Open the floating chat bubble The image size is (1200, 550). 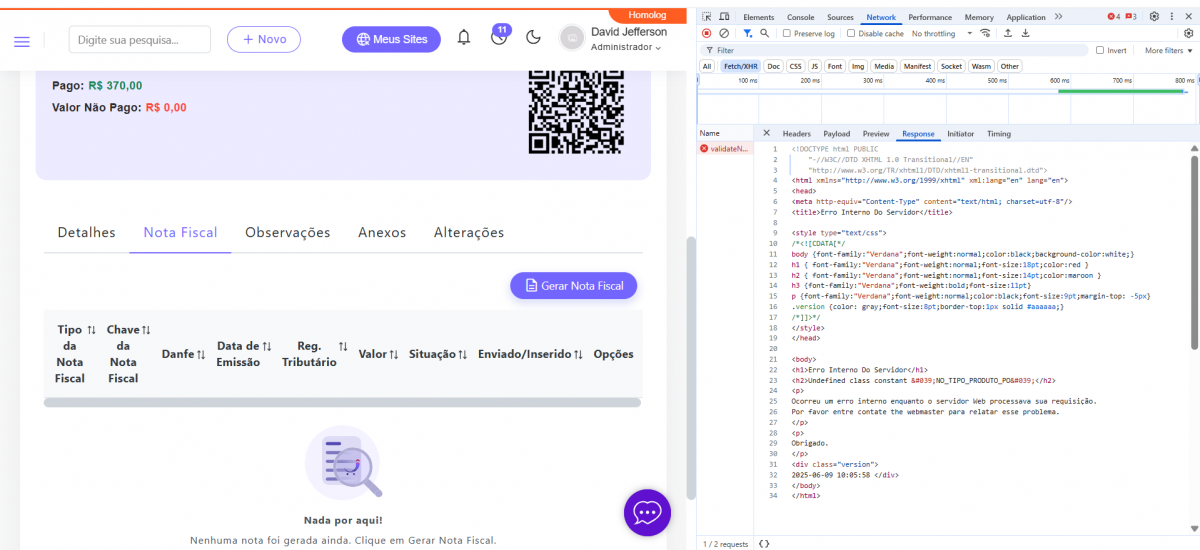[647, 512]
